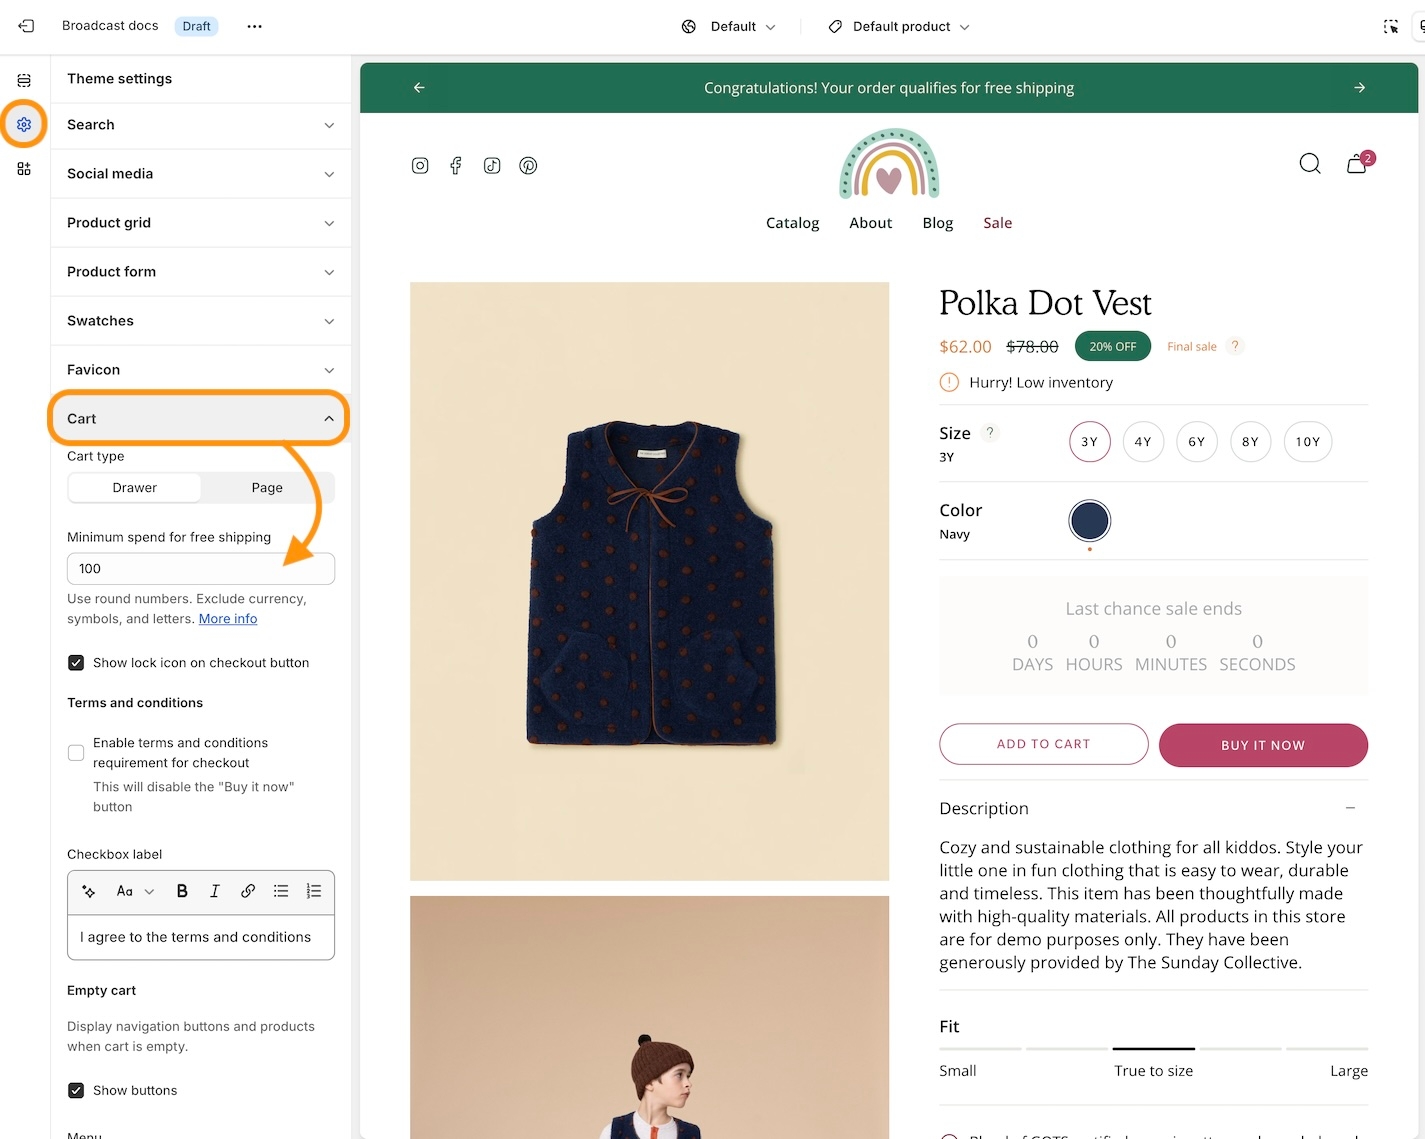Switch cart type to Page
The image size is (1425, 1139).
point(267,488)
